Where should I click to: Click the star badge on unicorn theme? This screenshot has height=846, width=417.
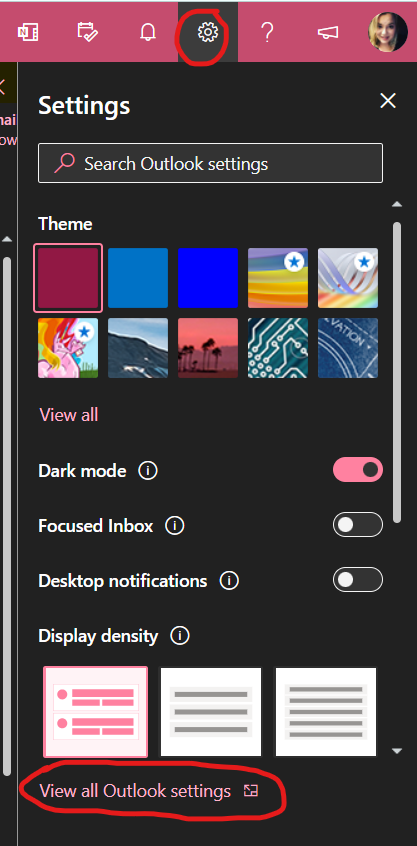(84, 332)
